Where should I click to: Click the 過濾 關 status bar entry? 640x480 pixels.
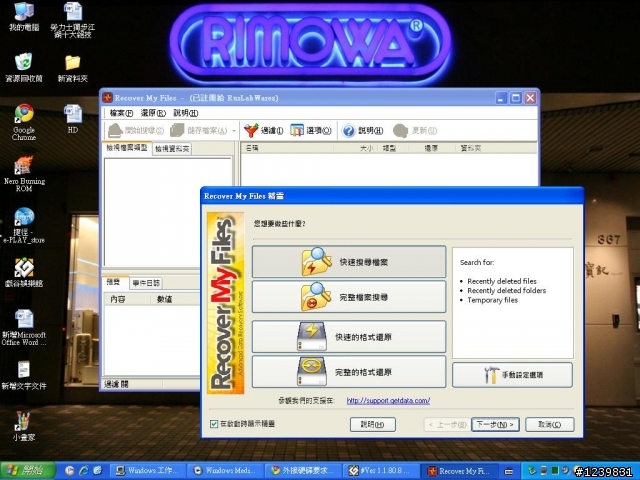coord(116,384)
